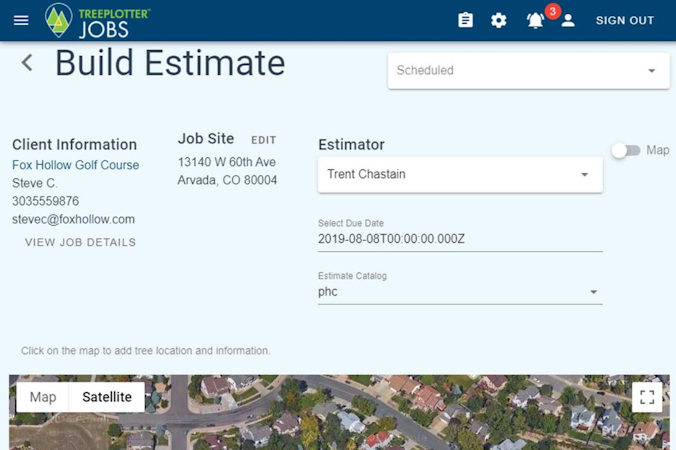Click EDIT next to Job Site
676x450 pixels.
(x=264, y=140)
